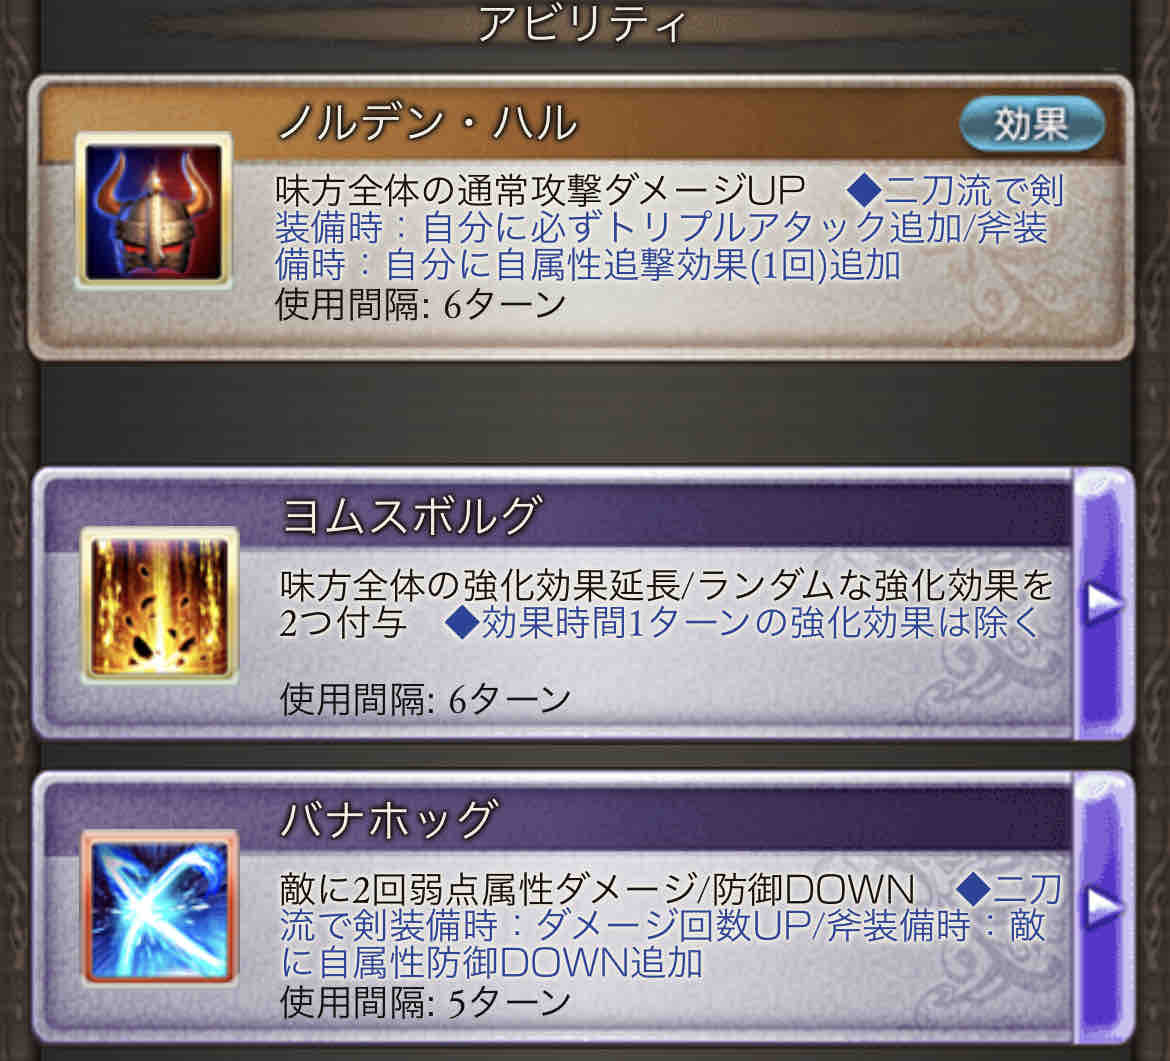Click the blue diamond in ノルデン・ハル description
The image size is (1170, 1061).
coord(864,190)
